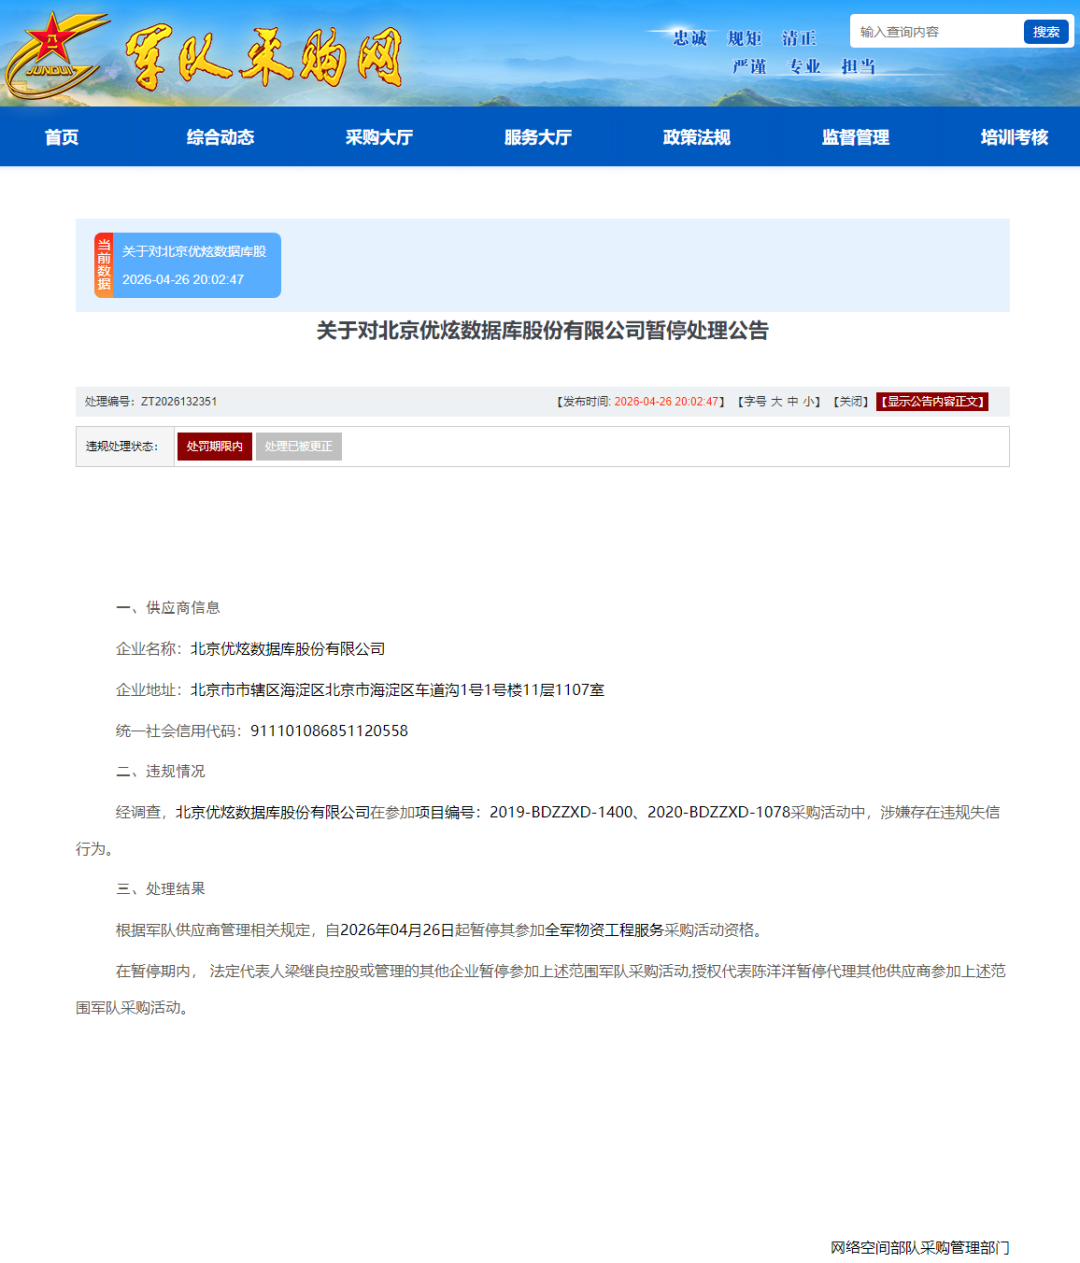Click the credit code 911101086851120558
Image resolution: width=1080 pixels, height=1263 pixels.
[329, 731]
